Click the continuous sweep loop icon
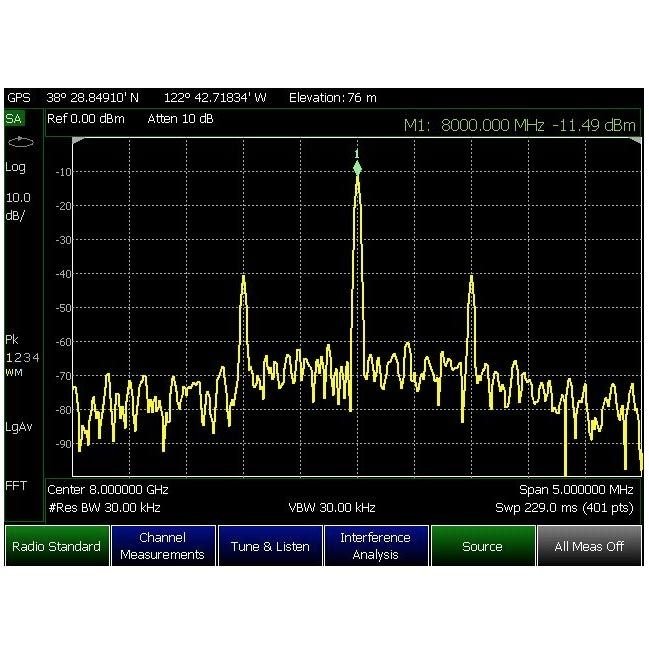 [x=20, y=142]
